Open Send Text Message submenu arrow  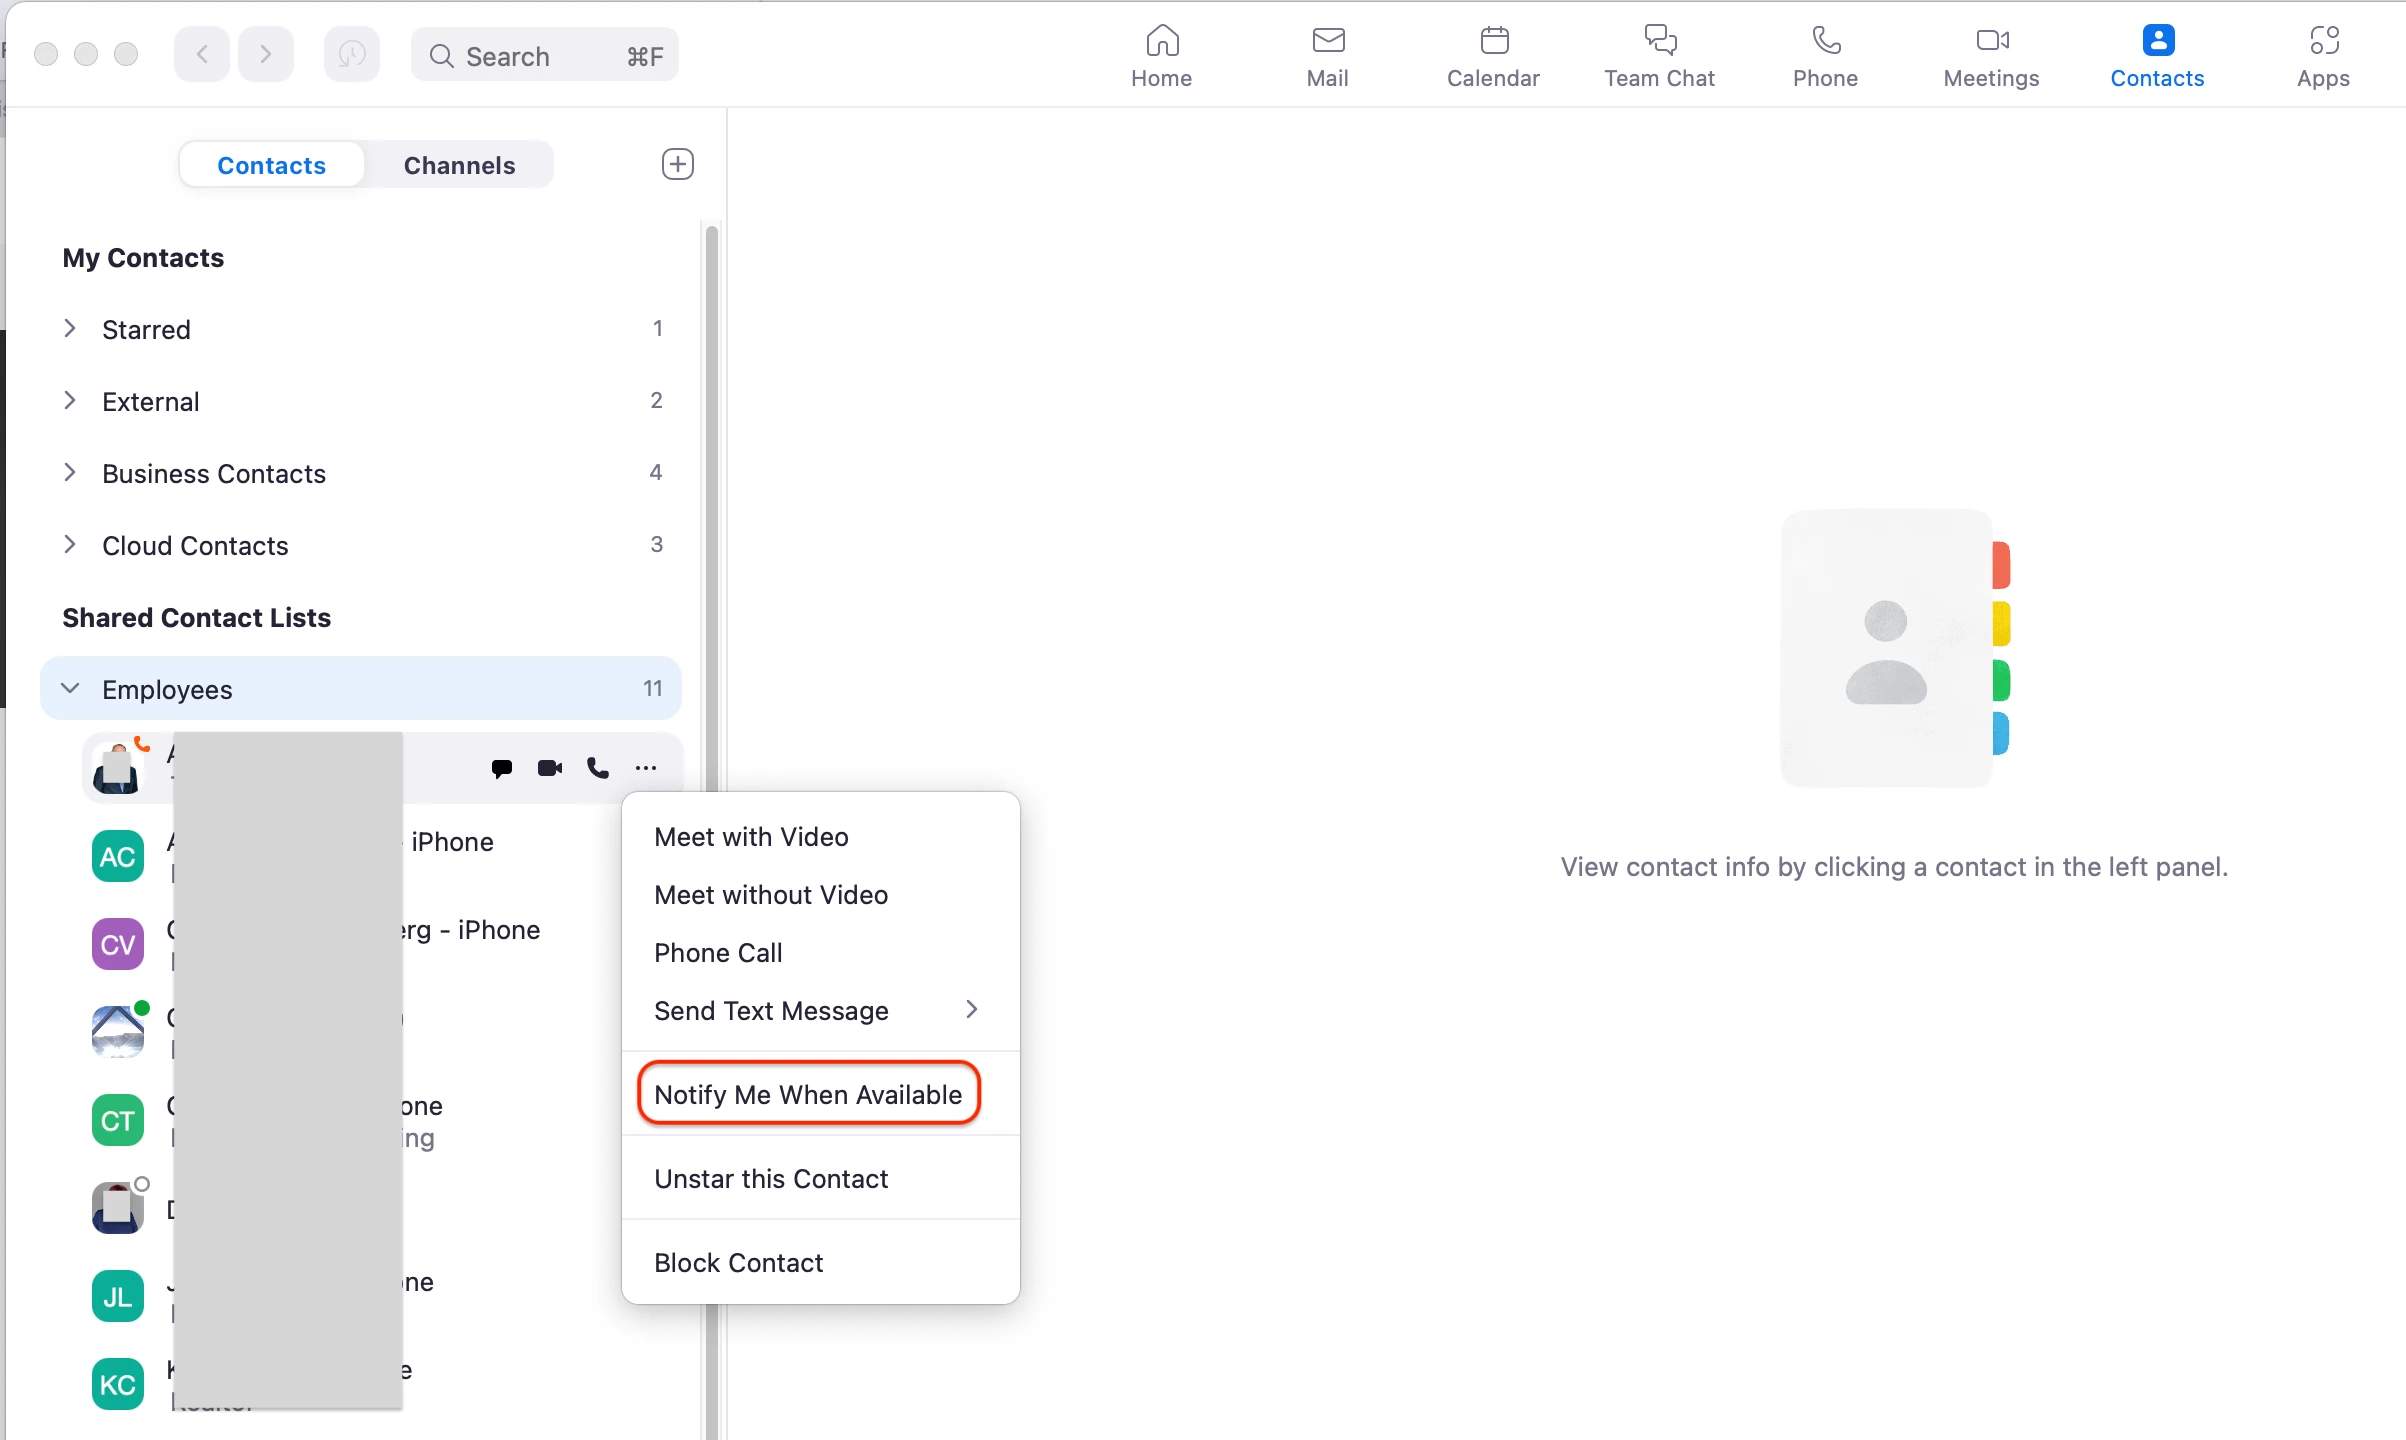tap(971, 1010)
